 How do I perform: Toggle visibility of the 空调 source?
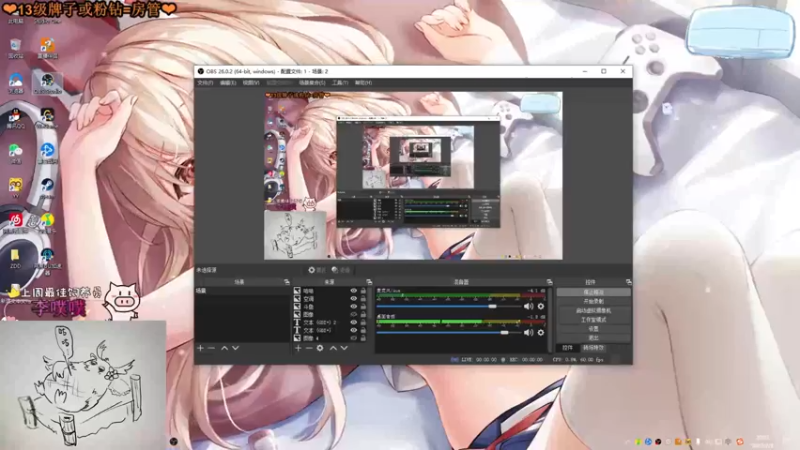click(x=354, y=298)
